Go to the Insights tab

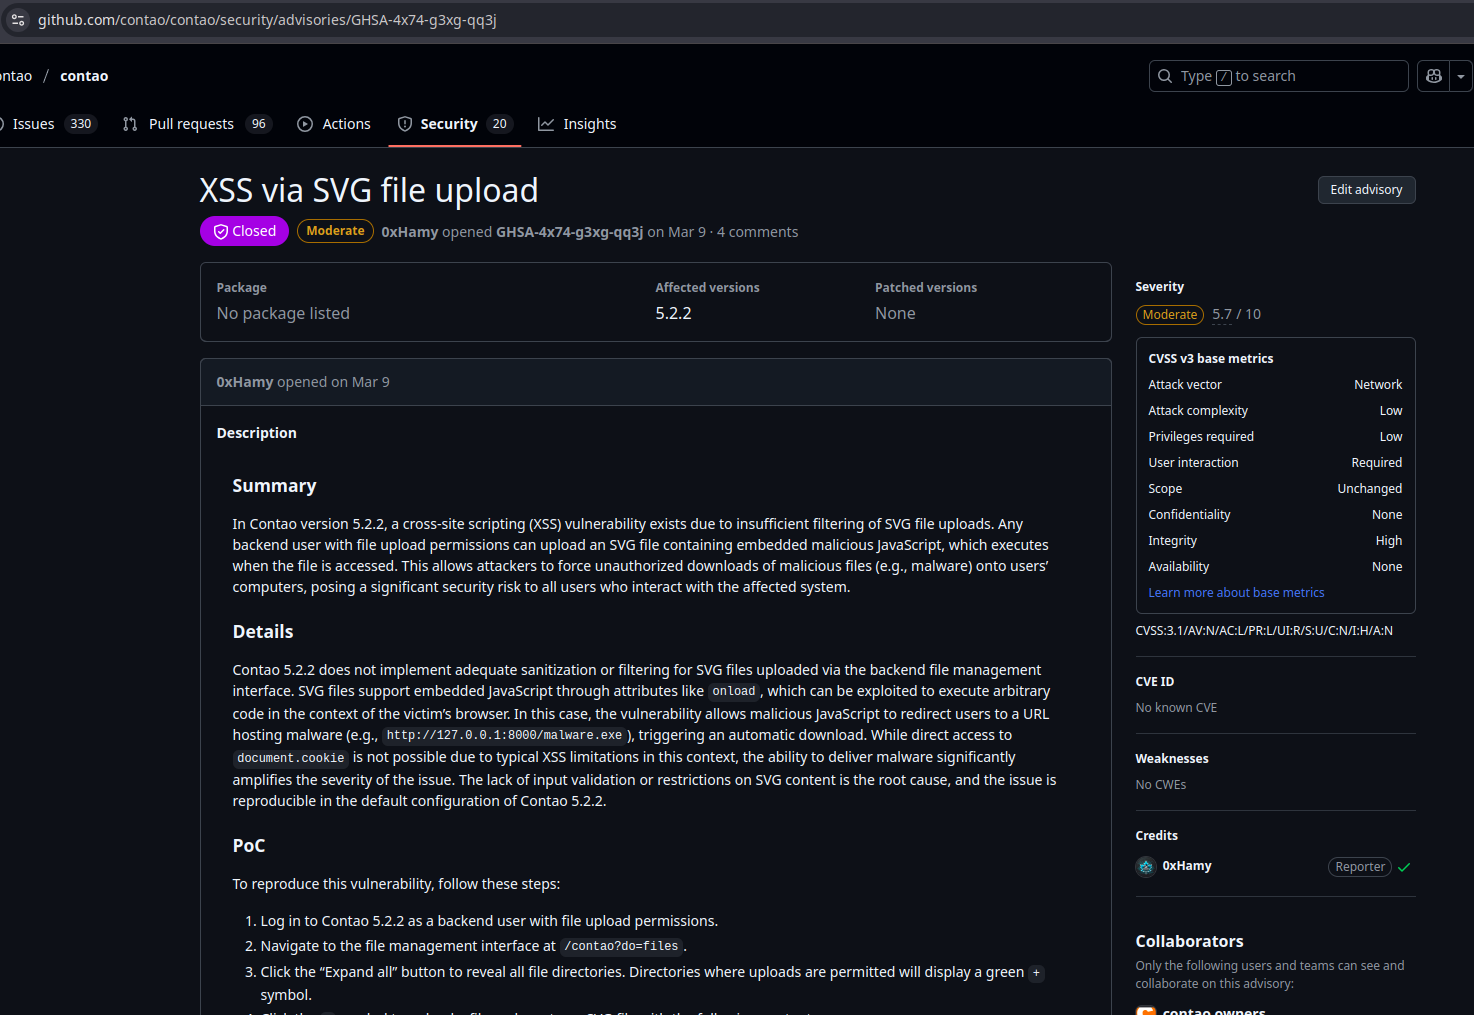(577, 124)
